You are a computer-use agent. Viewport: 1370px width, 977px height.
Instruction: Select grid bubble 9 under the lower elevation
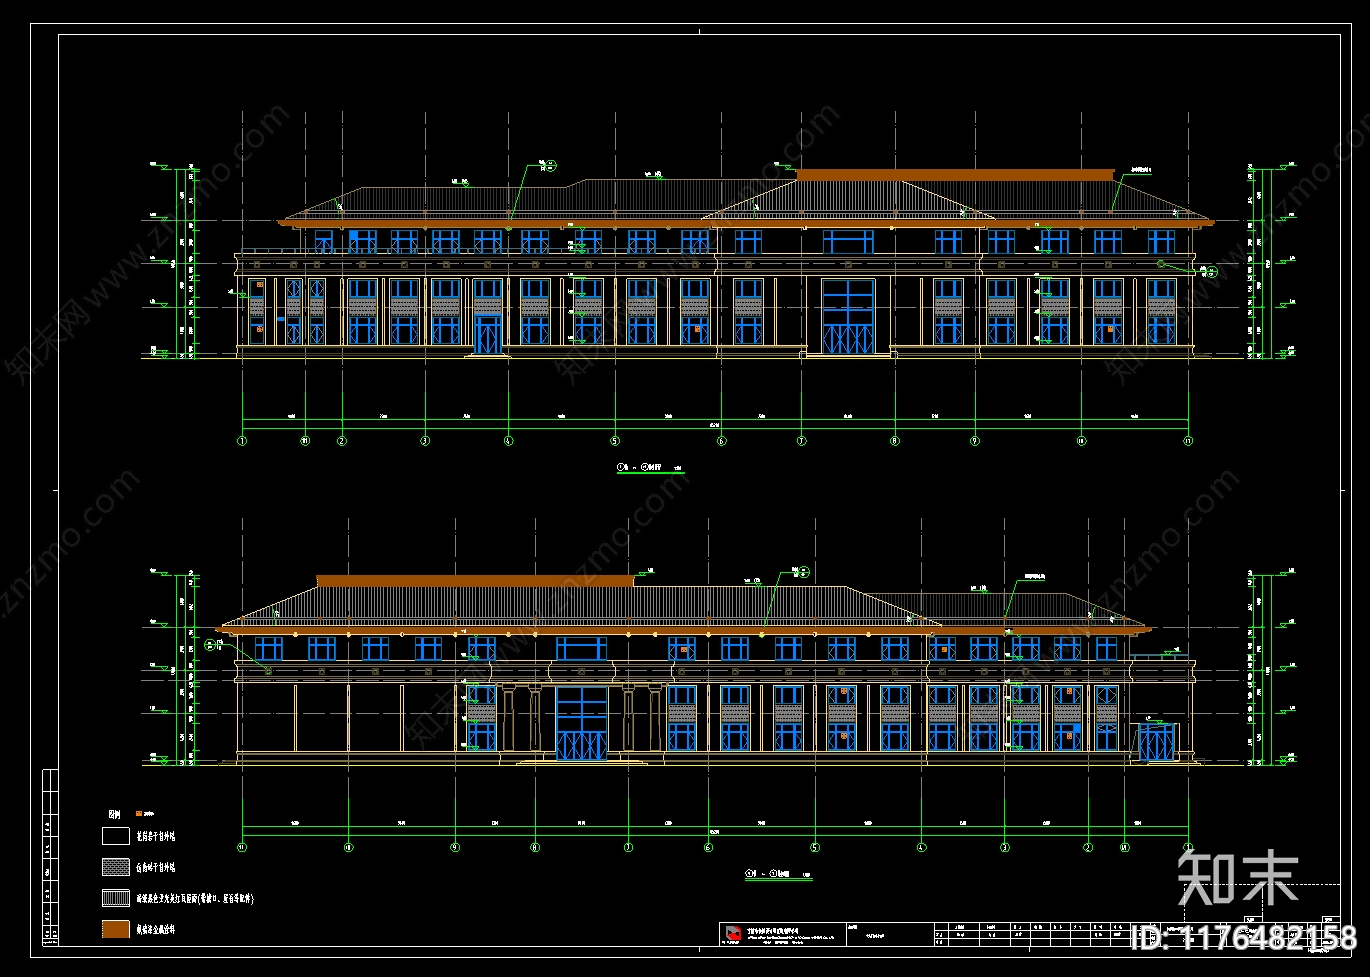pos(455,847)
